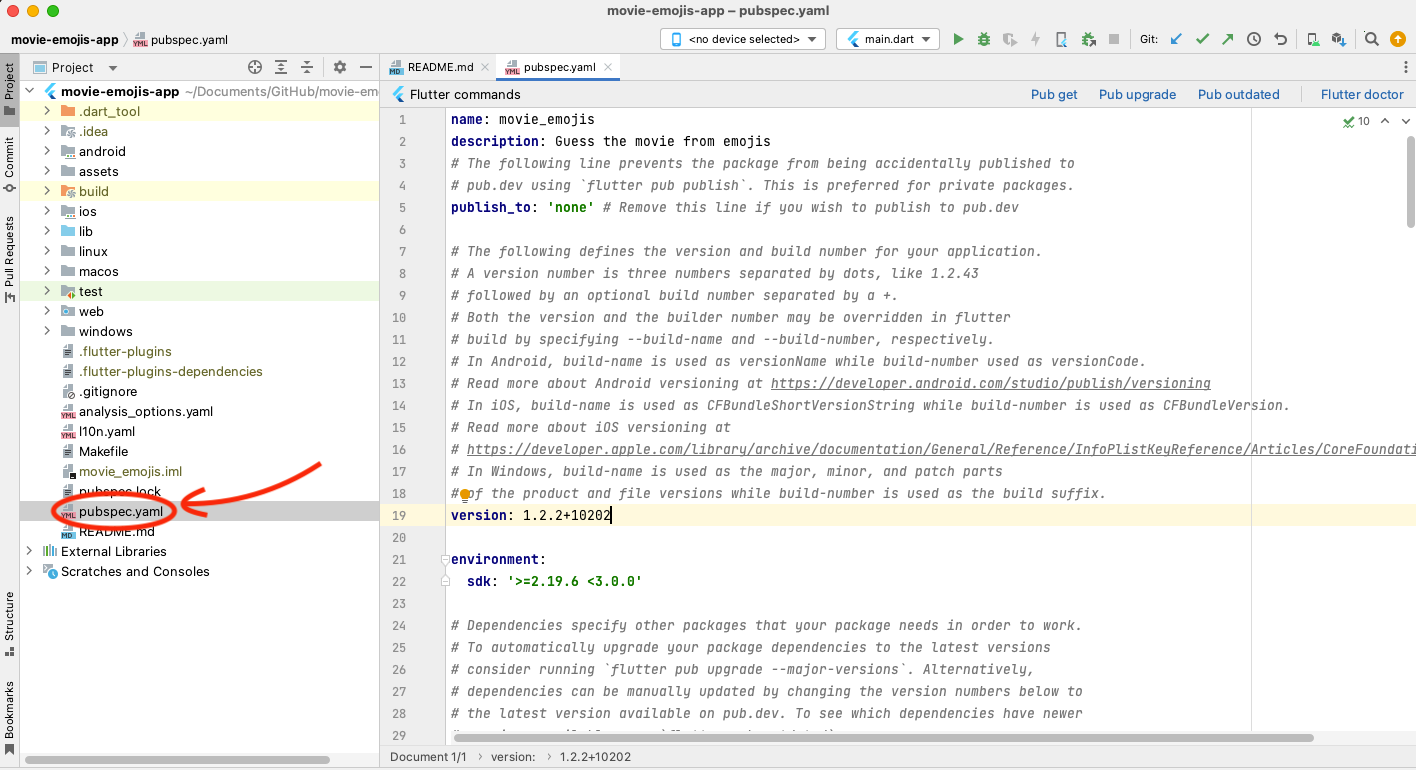Click the editor horizontal scrollbar

click(x=883, y=738)
